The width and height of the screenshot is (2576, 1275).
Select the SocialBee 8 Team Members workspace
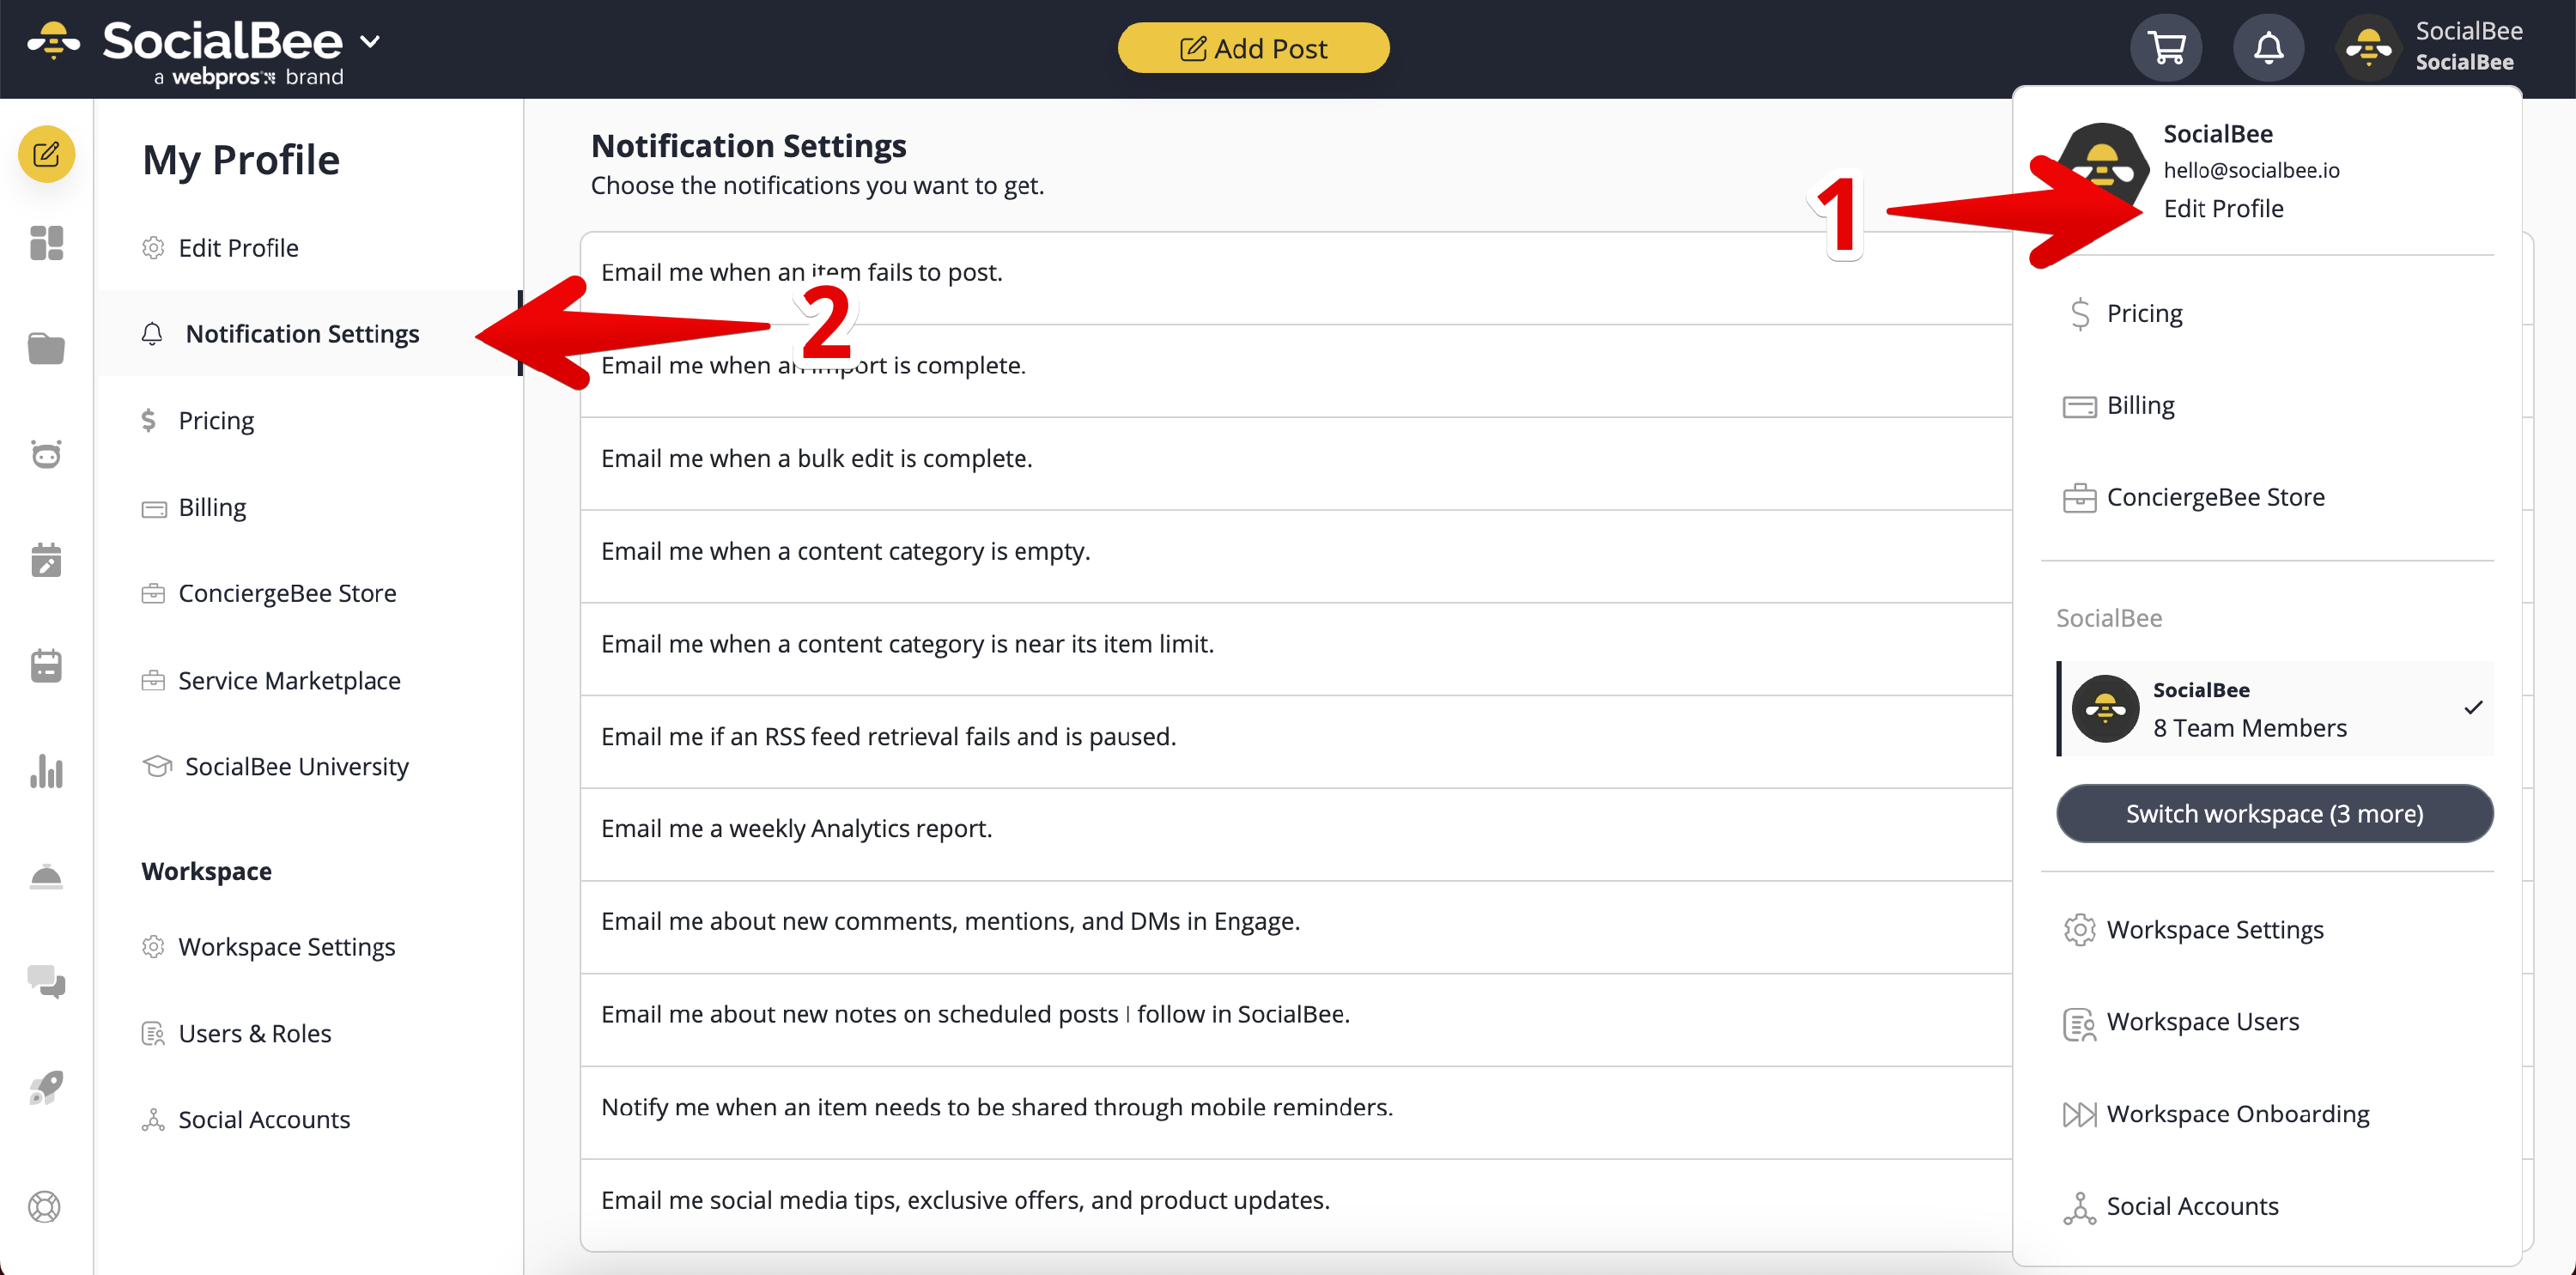point(2276,709)
